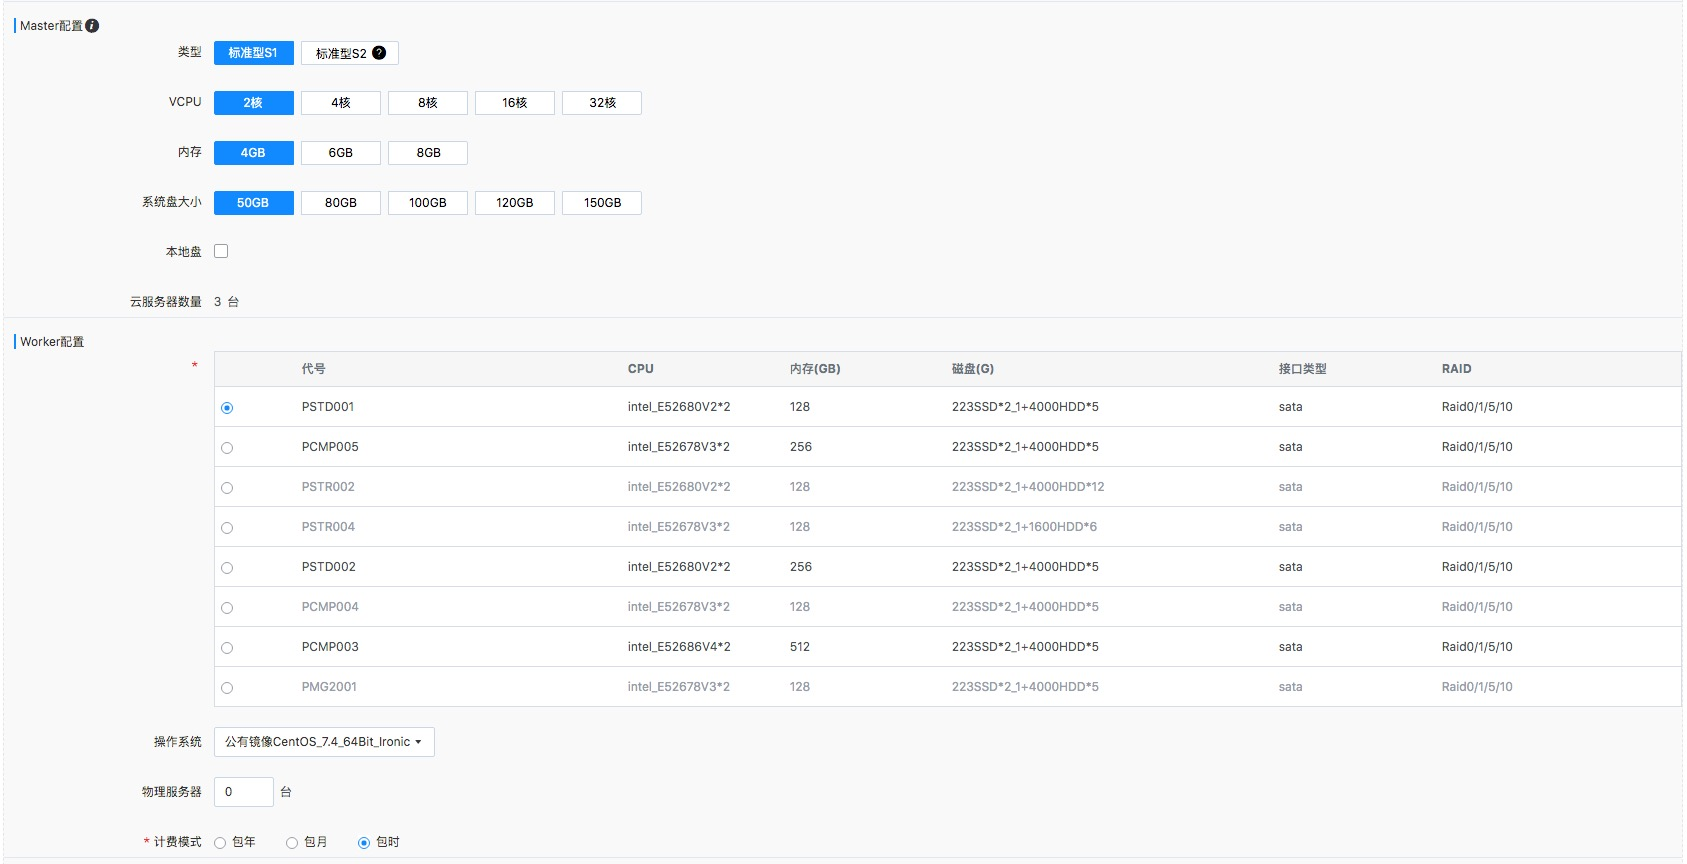This screenshot has height=864, width=1687.
Task: Click the Worker配置 section title
Action: 52,342
